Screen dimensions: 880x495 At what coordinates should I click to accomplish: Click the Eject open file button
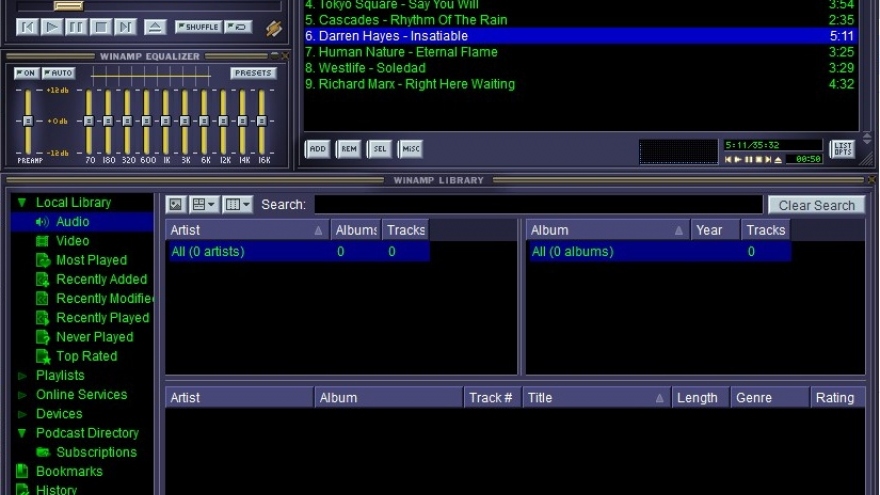click(x=154, y=27)
